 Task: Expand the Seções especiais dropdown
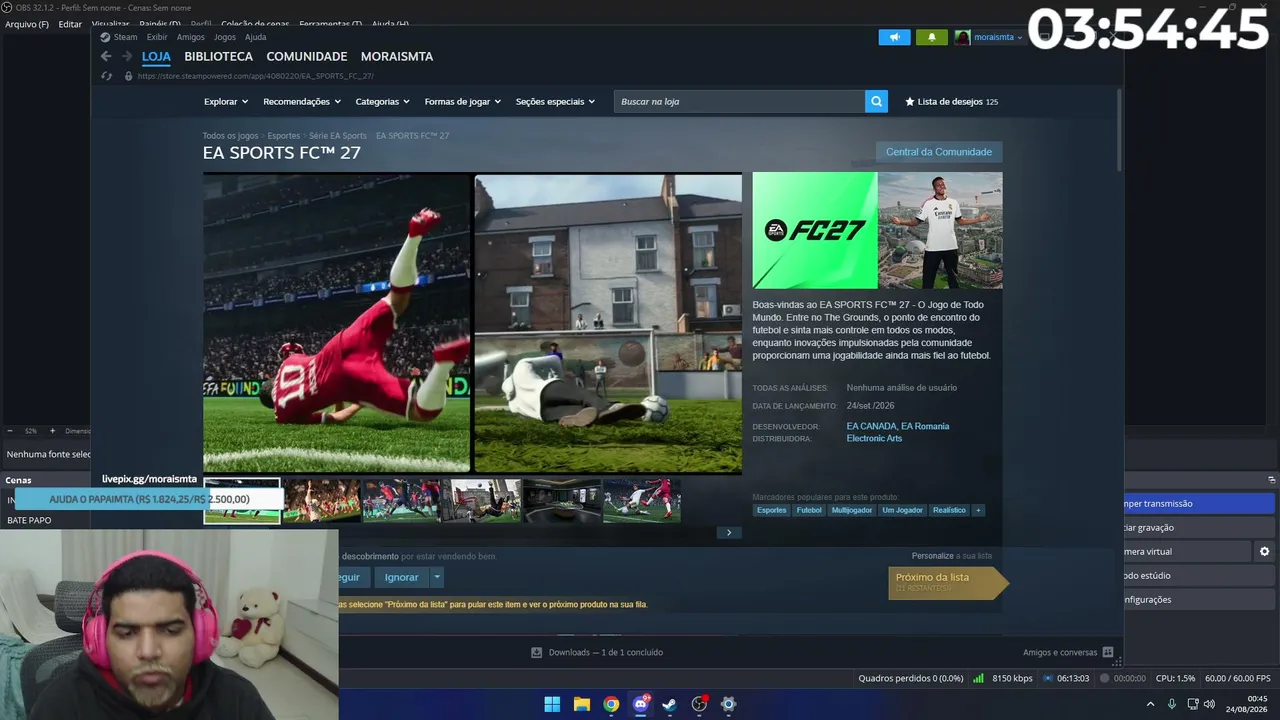(555, 101)
